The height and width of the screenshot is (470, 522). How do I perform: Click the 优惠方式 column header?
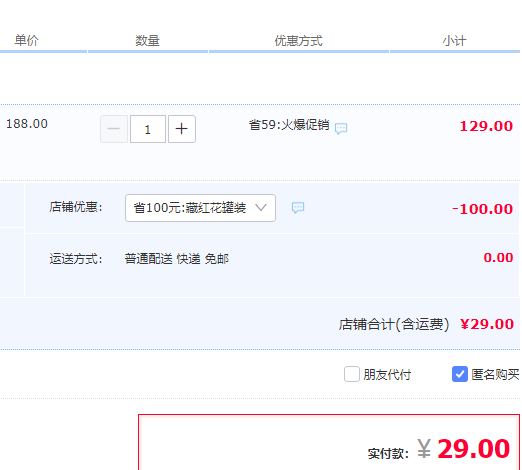[x=298, y=41]
